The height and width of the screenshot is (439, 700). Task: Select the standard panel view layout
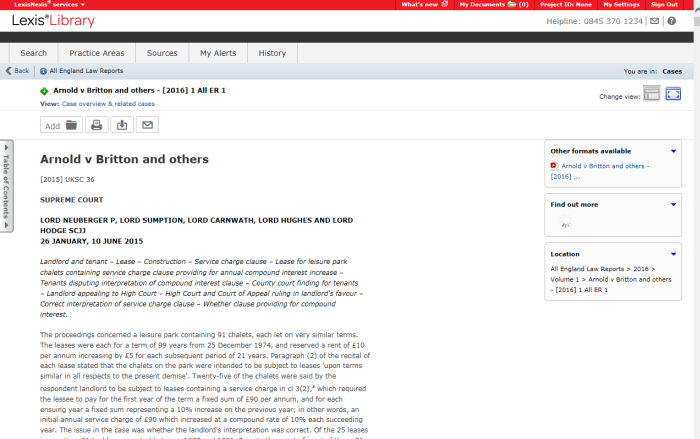tap(652, 94)
